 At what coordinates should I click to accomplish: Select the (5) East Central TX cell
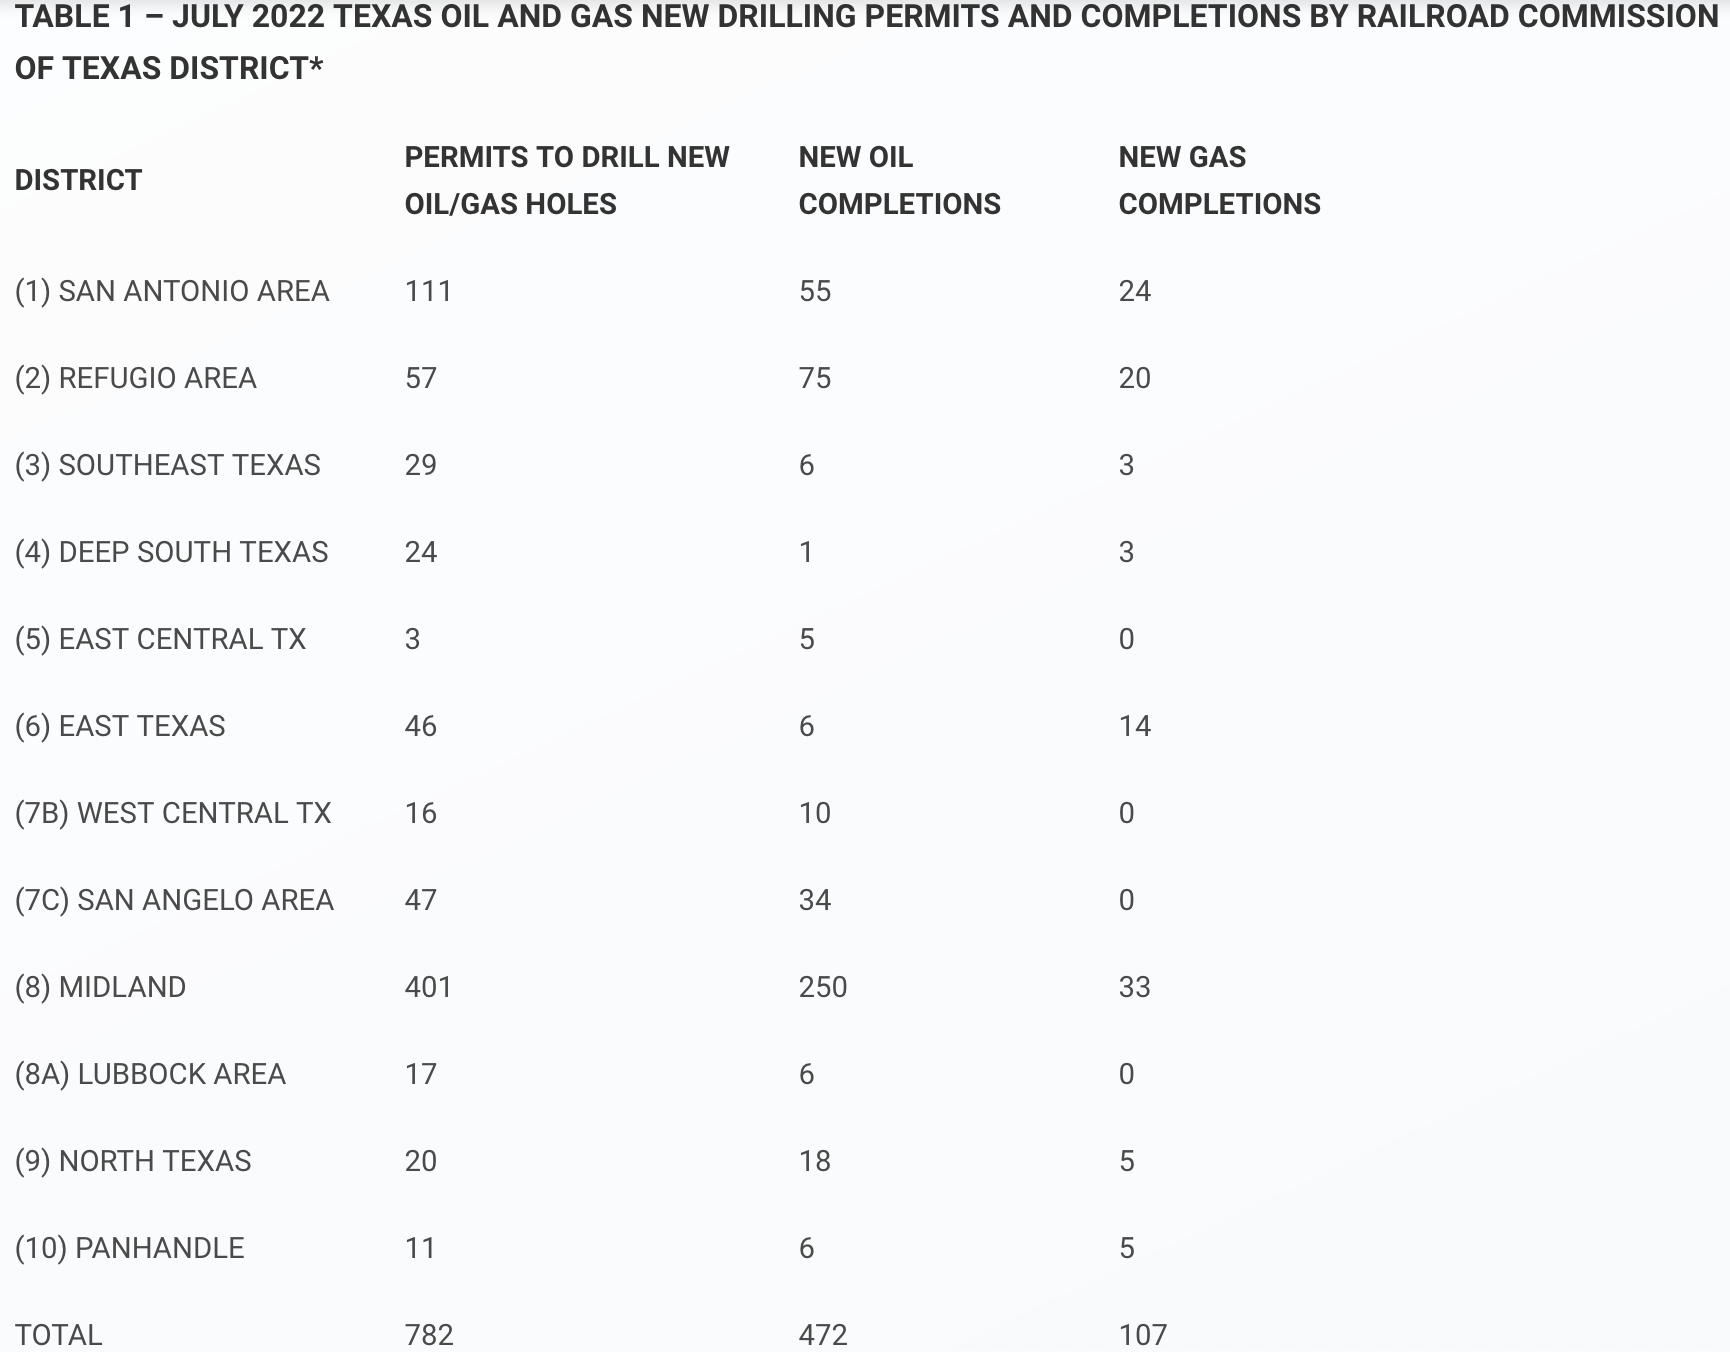[160, 639]
